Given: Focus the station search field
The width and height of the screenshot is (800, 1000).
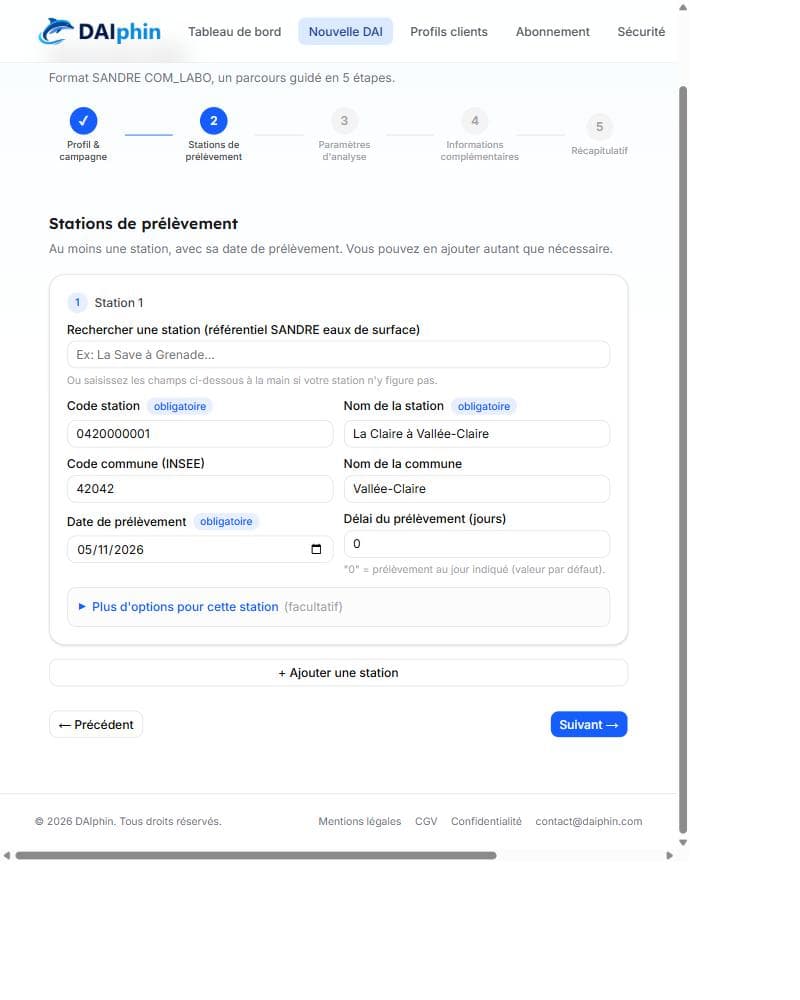Looking at the screenshot, I should click(338, 355).
